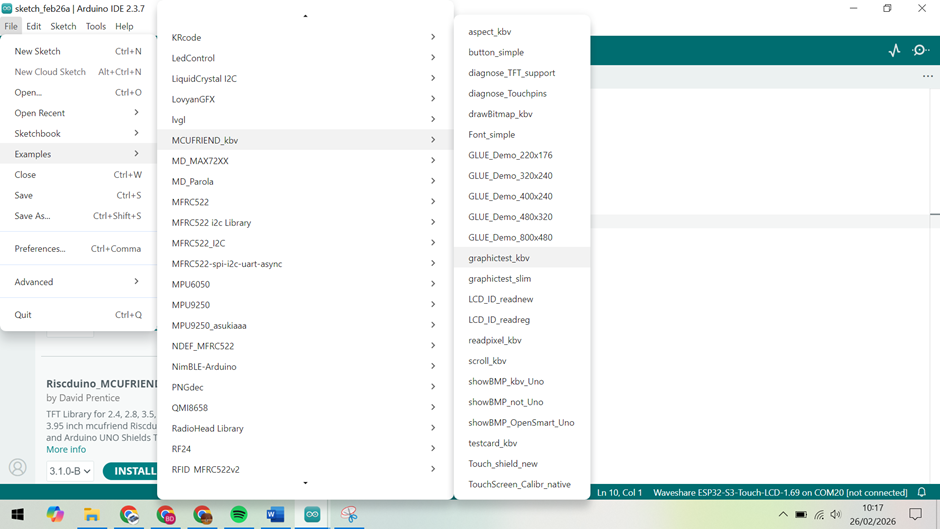Click the three-dot overflow menu icon
Viewport: 940px width, 529px height.
point(927,77)
